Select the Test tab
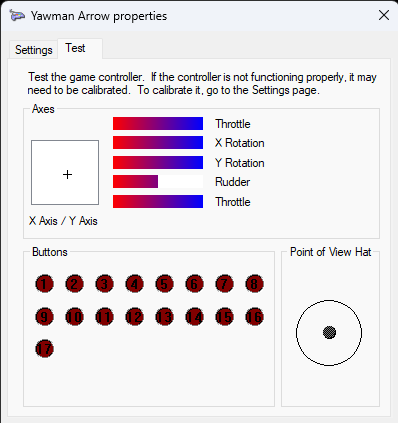Image resolution: width=398 pixels, height=423 pixels. pyautogui.click(x=80, y=49)
